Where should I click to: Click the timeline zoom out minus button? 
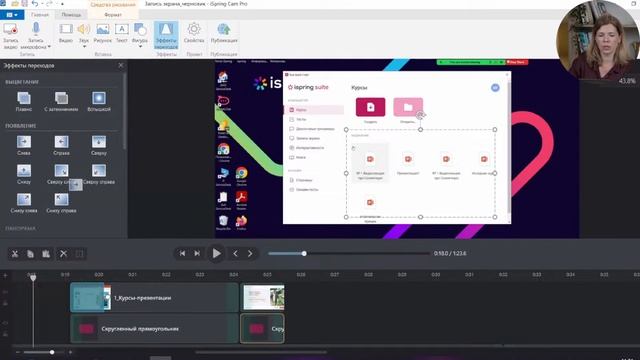[x=18, y=352]
